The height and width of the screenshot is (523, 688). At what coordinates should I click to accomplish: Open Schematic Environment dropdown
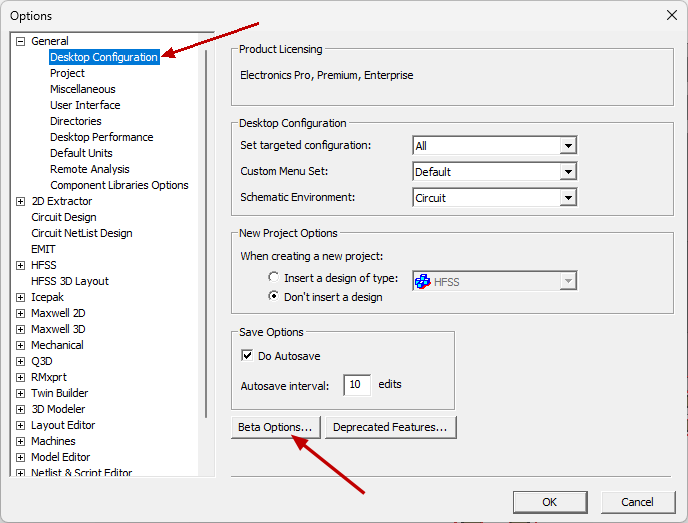(494, 198)
